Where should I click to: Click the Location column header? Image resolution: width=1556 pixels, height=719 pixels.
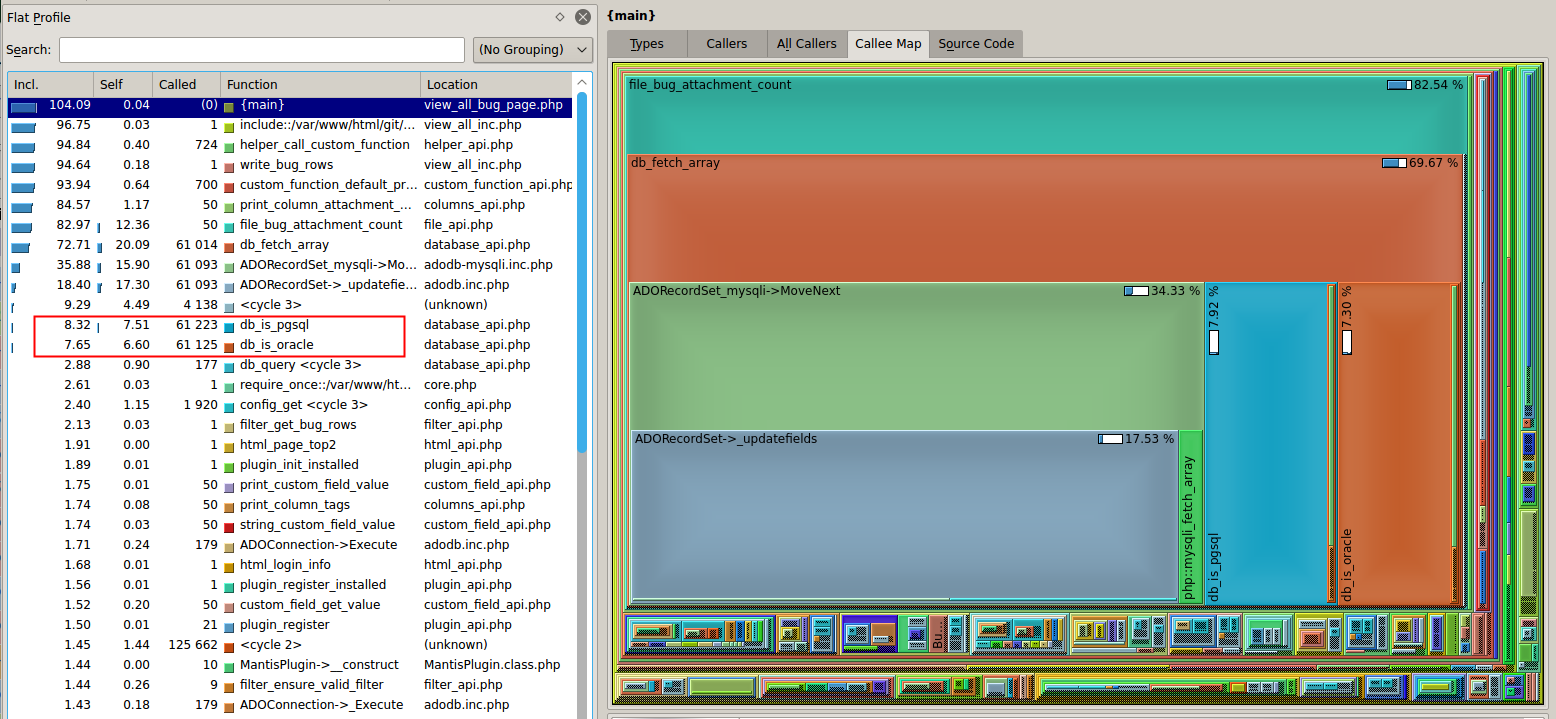495,85
